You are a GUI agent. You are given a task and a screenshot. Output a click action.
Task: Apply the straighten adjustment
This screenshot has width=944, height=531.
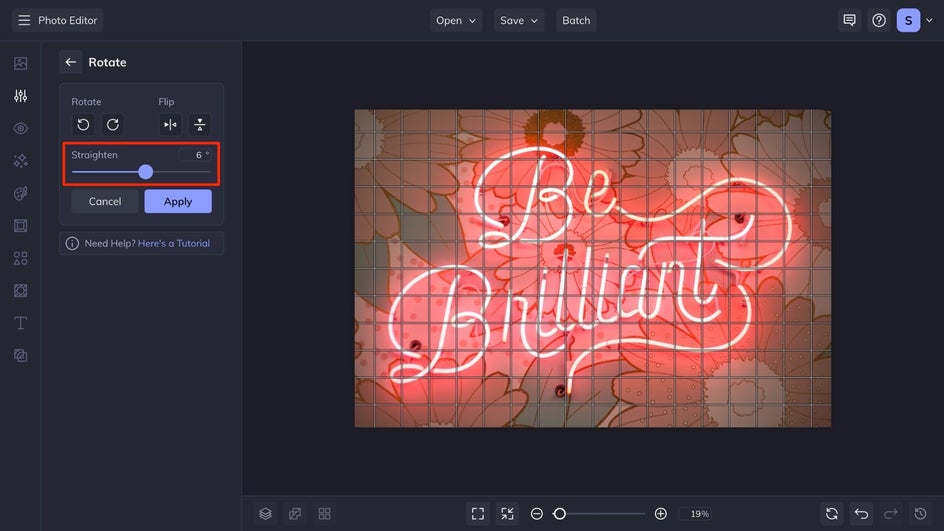[178, 202]
